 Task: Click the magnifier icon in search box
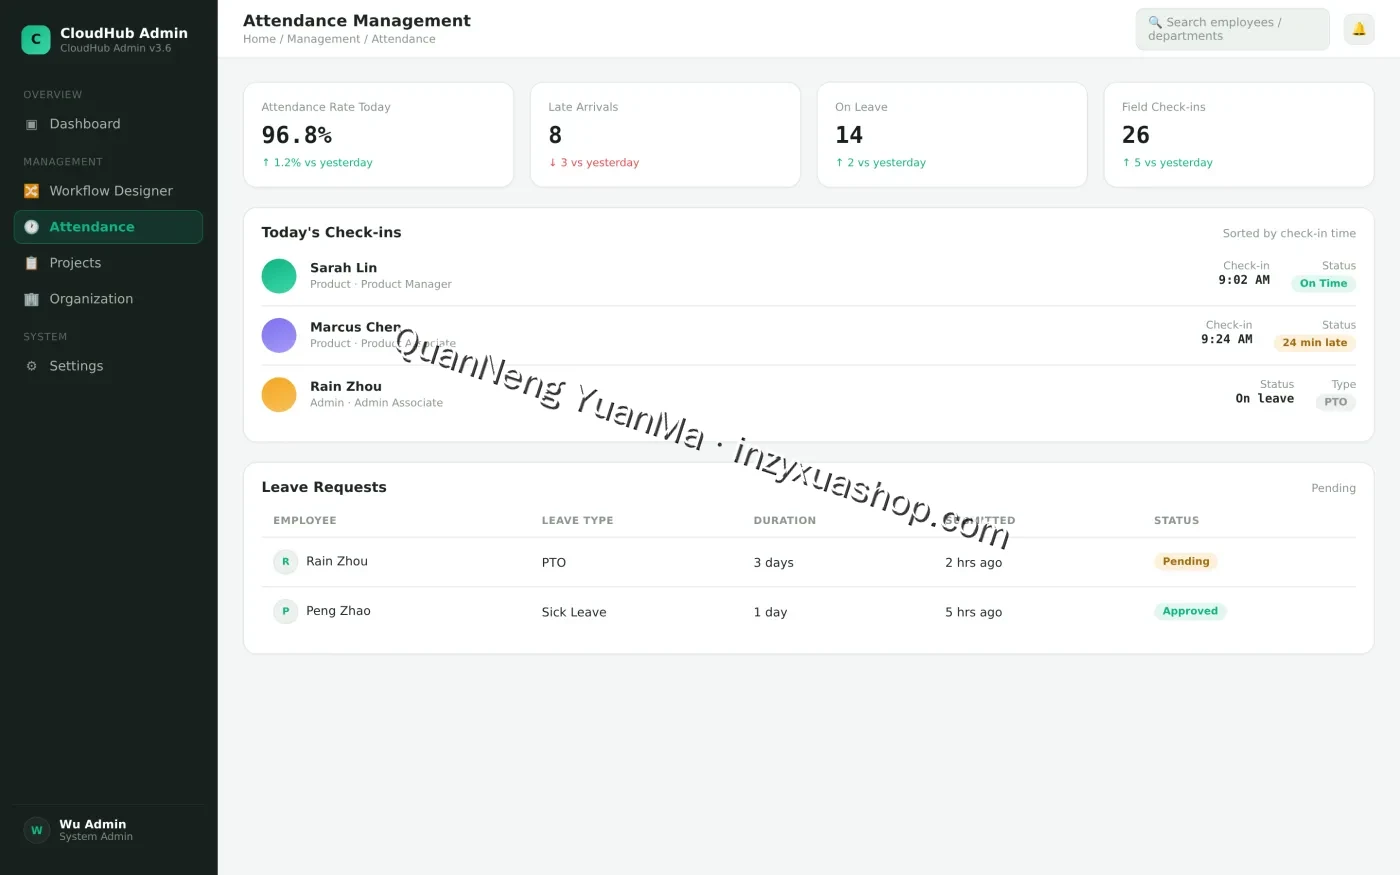coord(1155,22)
